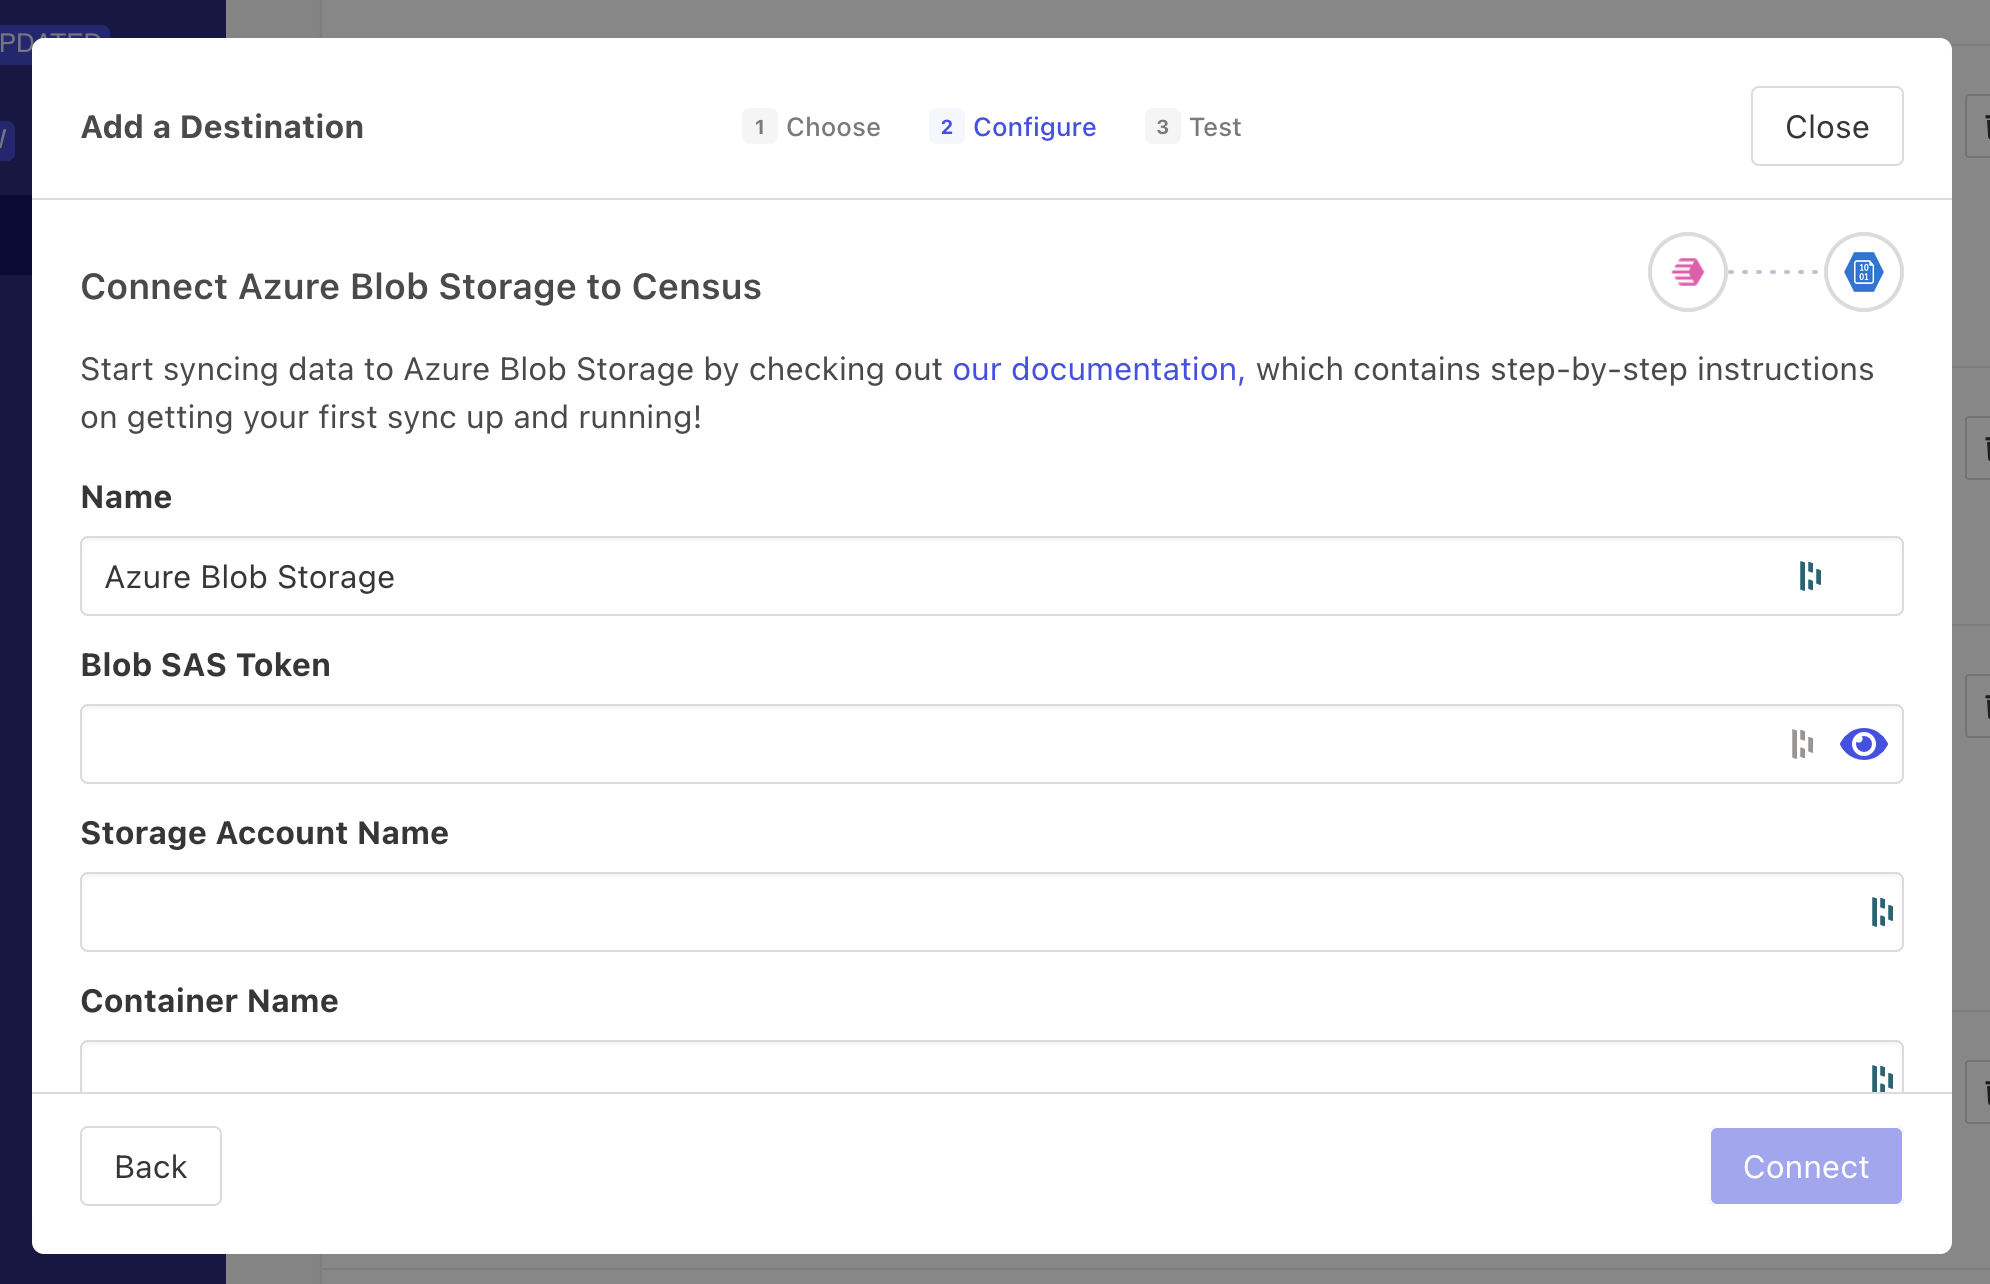Click password manager icon in Blob SAS Token field
The height and width of the screenshot is (1284, 1990).
tap(1802, 744)
